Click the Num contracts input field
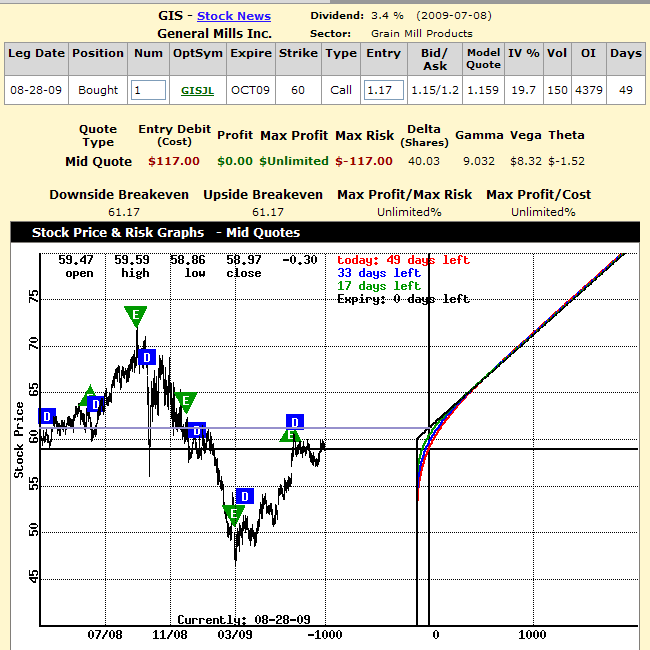The width and height of the screenshot is (650, 650). (148, 90)
